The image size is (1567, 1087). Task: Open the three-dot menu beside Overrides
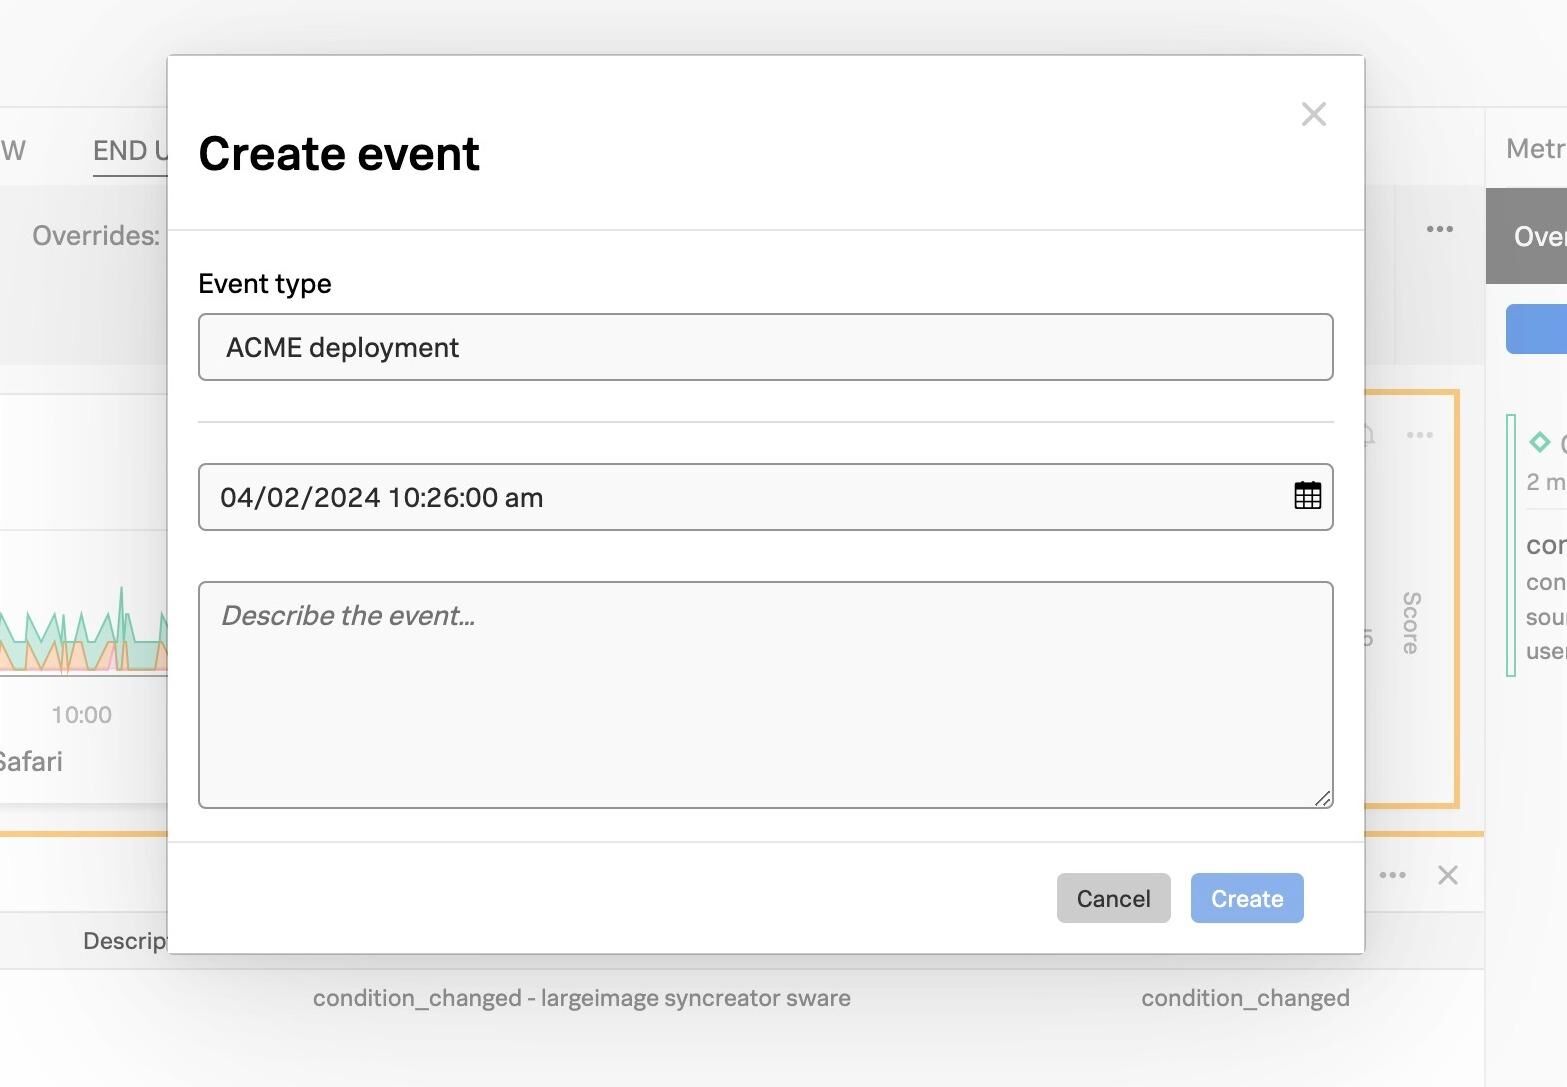[x=1439, y=229]
